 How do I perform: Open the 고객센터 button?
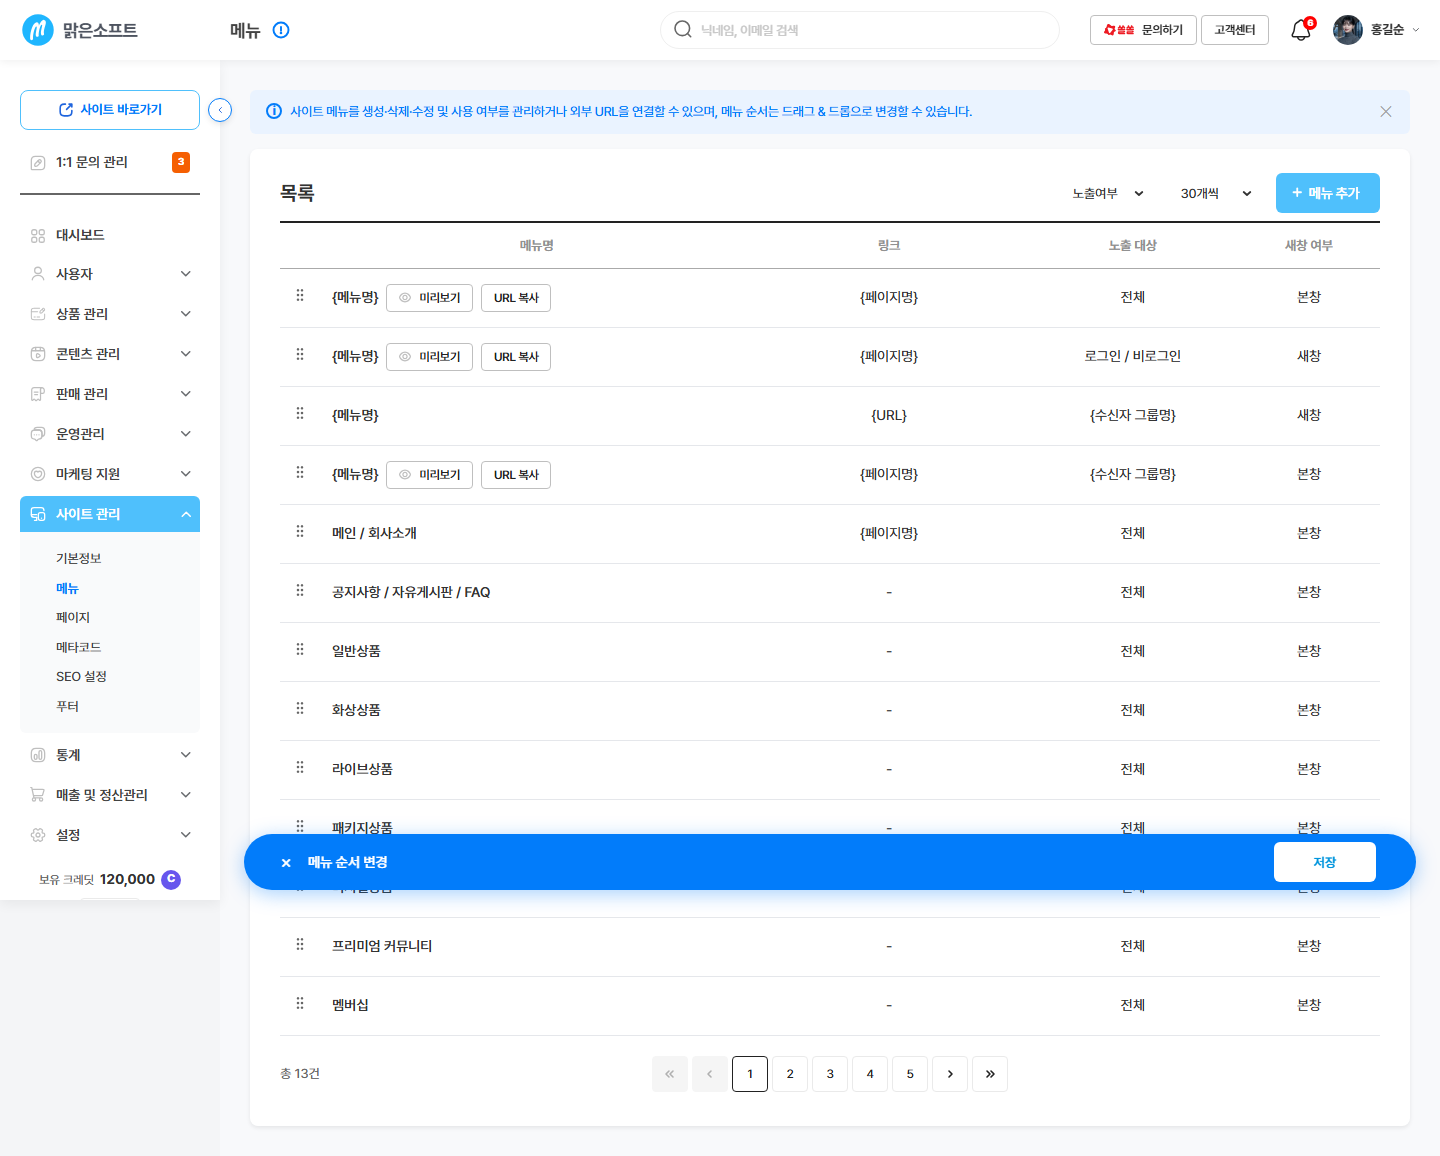1235,30
